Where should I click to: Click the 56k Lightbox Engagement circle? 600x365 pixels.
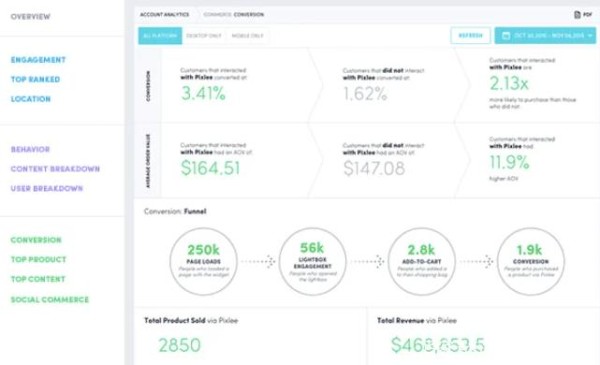pos(313,262)
